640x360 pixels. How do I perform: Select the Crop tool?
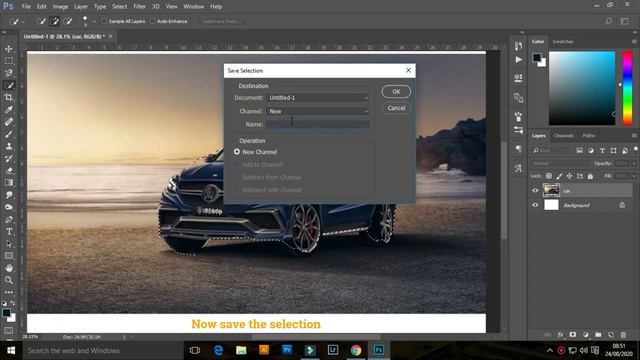tap(9, 97)
